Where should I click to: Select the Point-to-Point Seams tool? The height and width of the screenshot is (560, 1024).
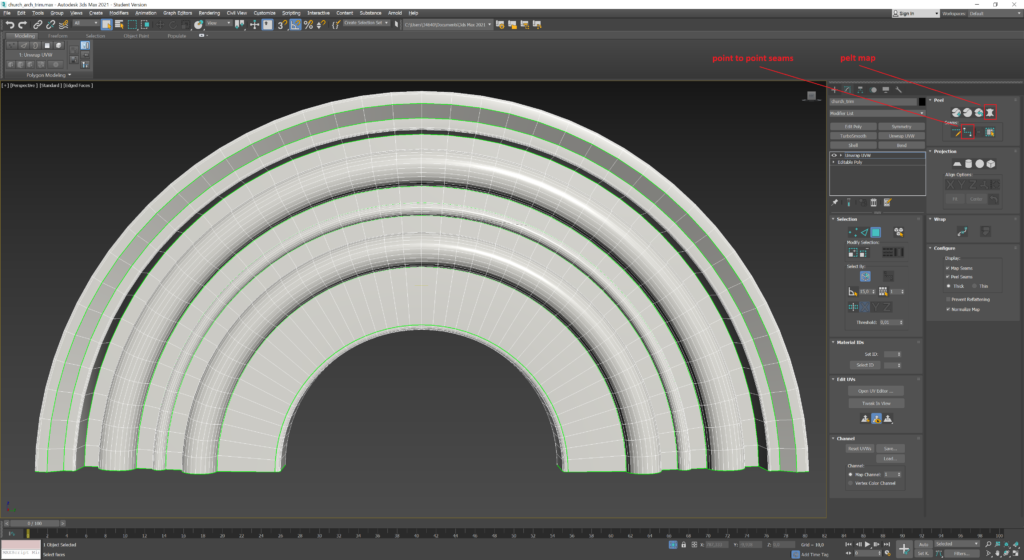click(968, 132)
